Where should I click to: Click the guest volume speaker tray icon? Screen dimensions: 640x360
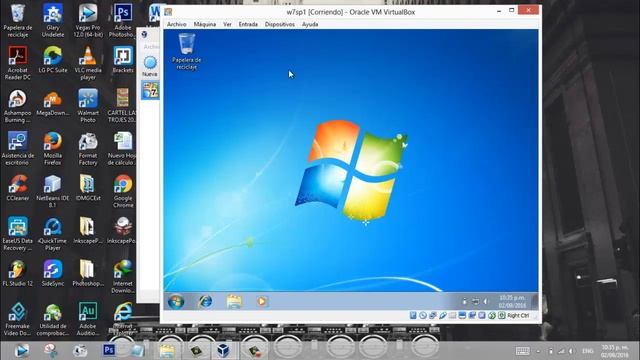click(485, 302)
